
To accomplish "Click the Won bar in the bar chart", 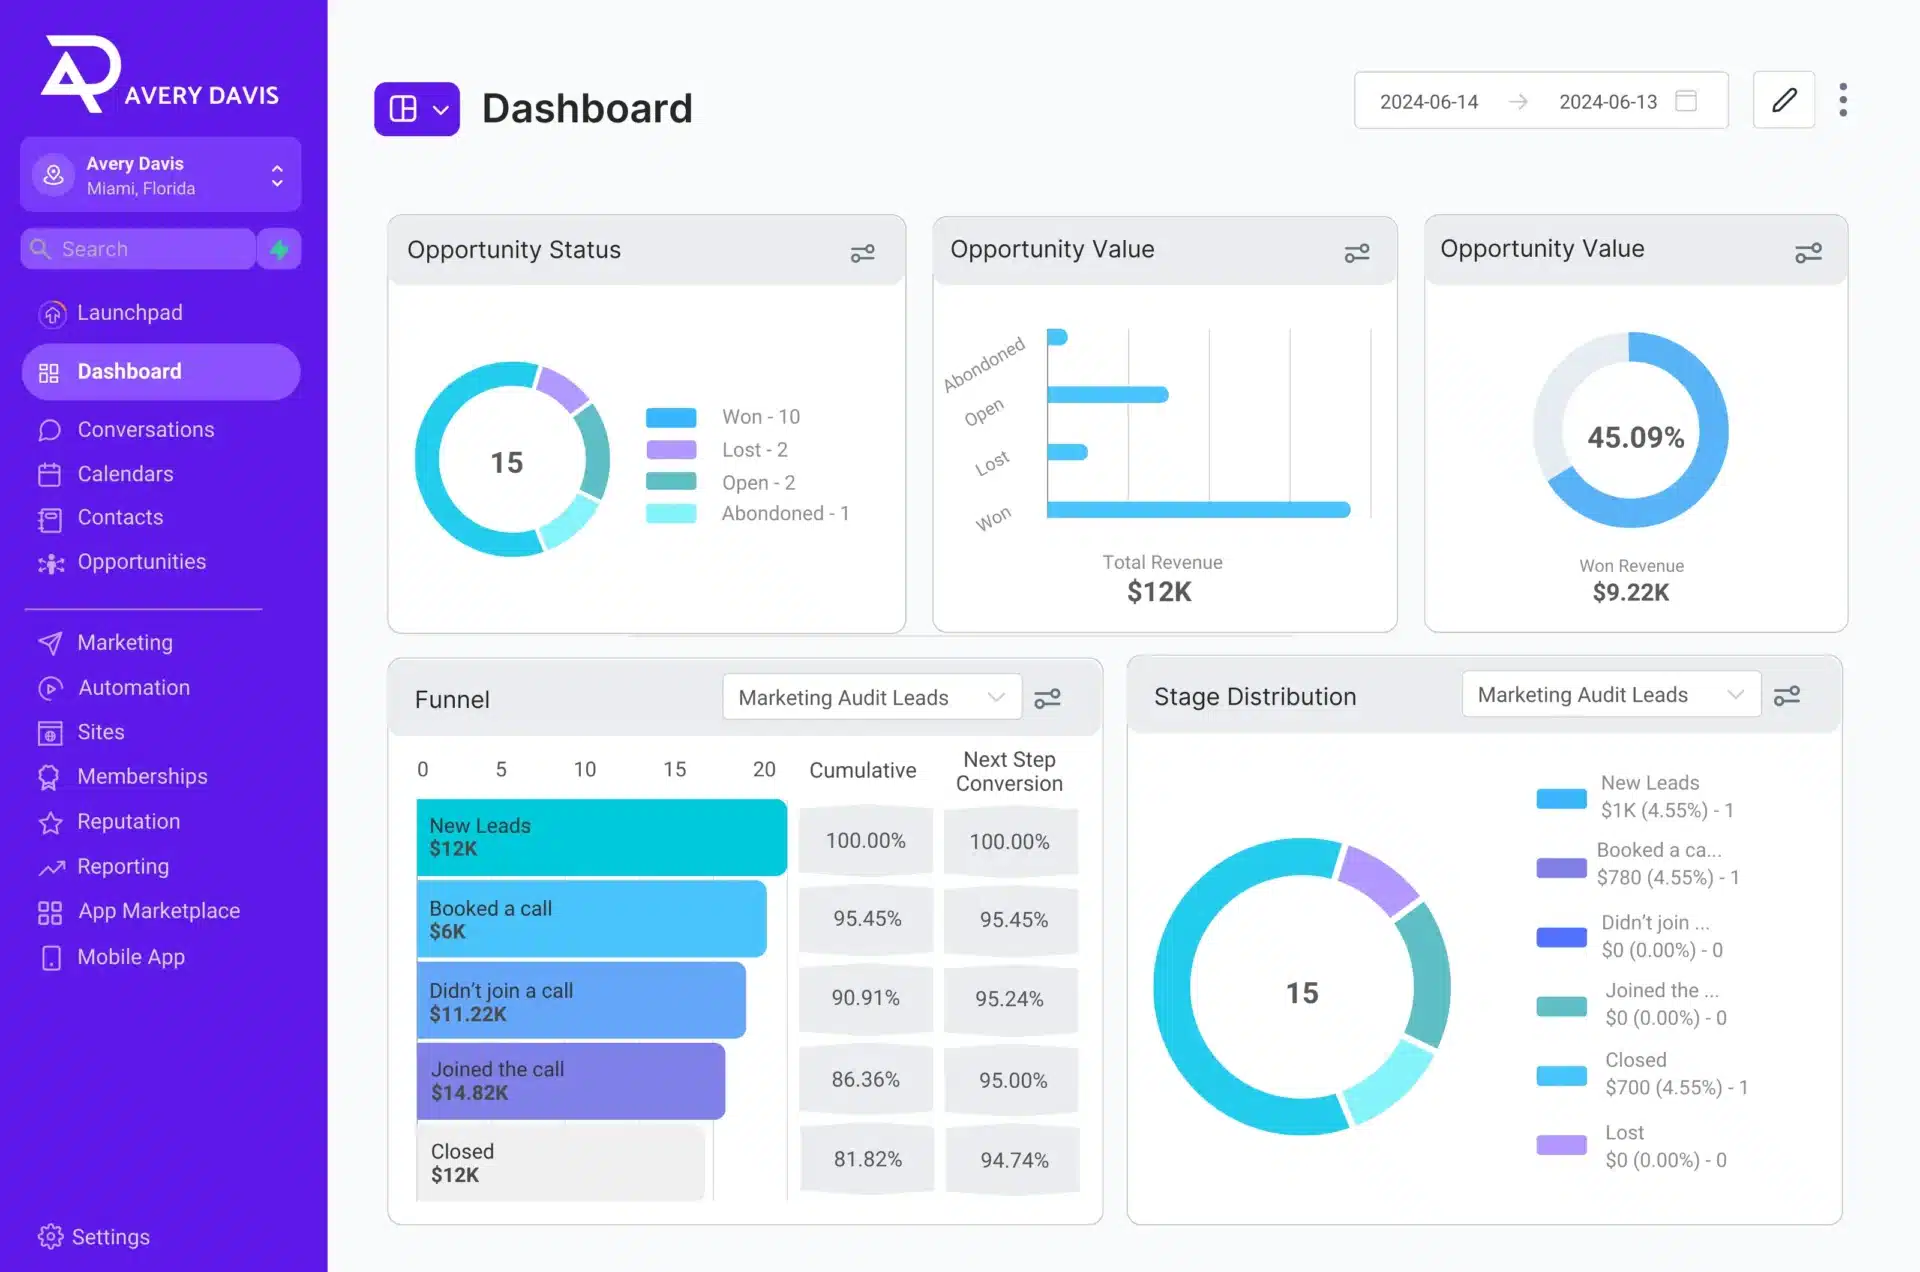I will point(1198,511).
